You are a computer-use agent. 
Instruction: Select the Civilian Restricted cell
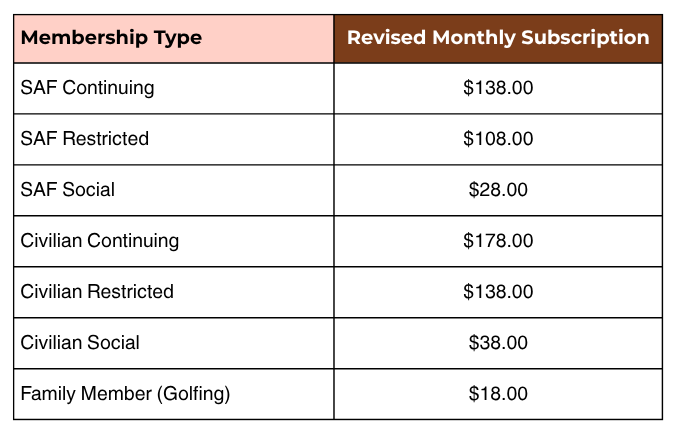click(173, 292)
